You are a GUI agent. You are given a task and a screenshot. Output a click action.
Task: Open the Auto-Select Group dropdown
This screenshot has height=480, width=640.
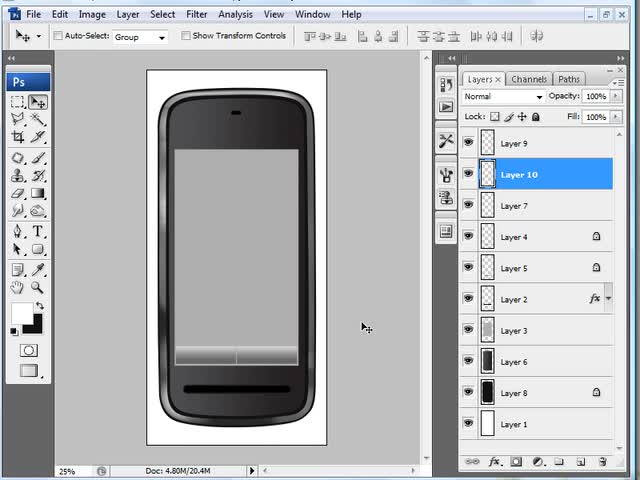pos(140,37)
